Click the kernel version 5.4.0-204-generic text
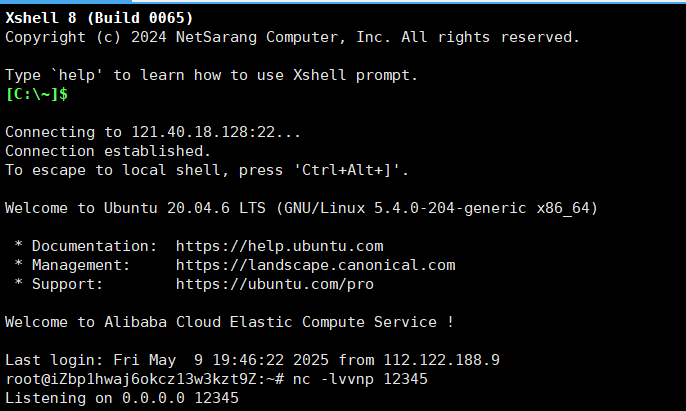Viewport: 686px width, 411px height. click(x=450, y=208)
